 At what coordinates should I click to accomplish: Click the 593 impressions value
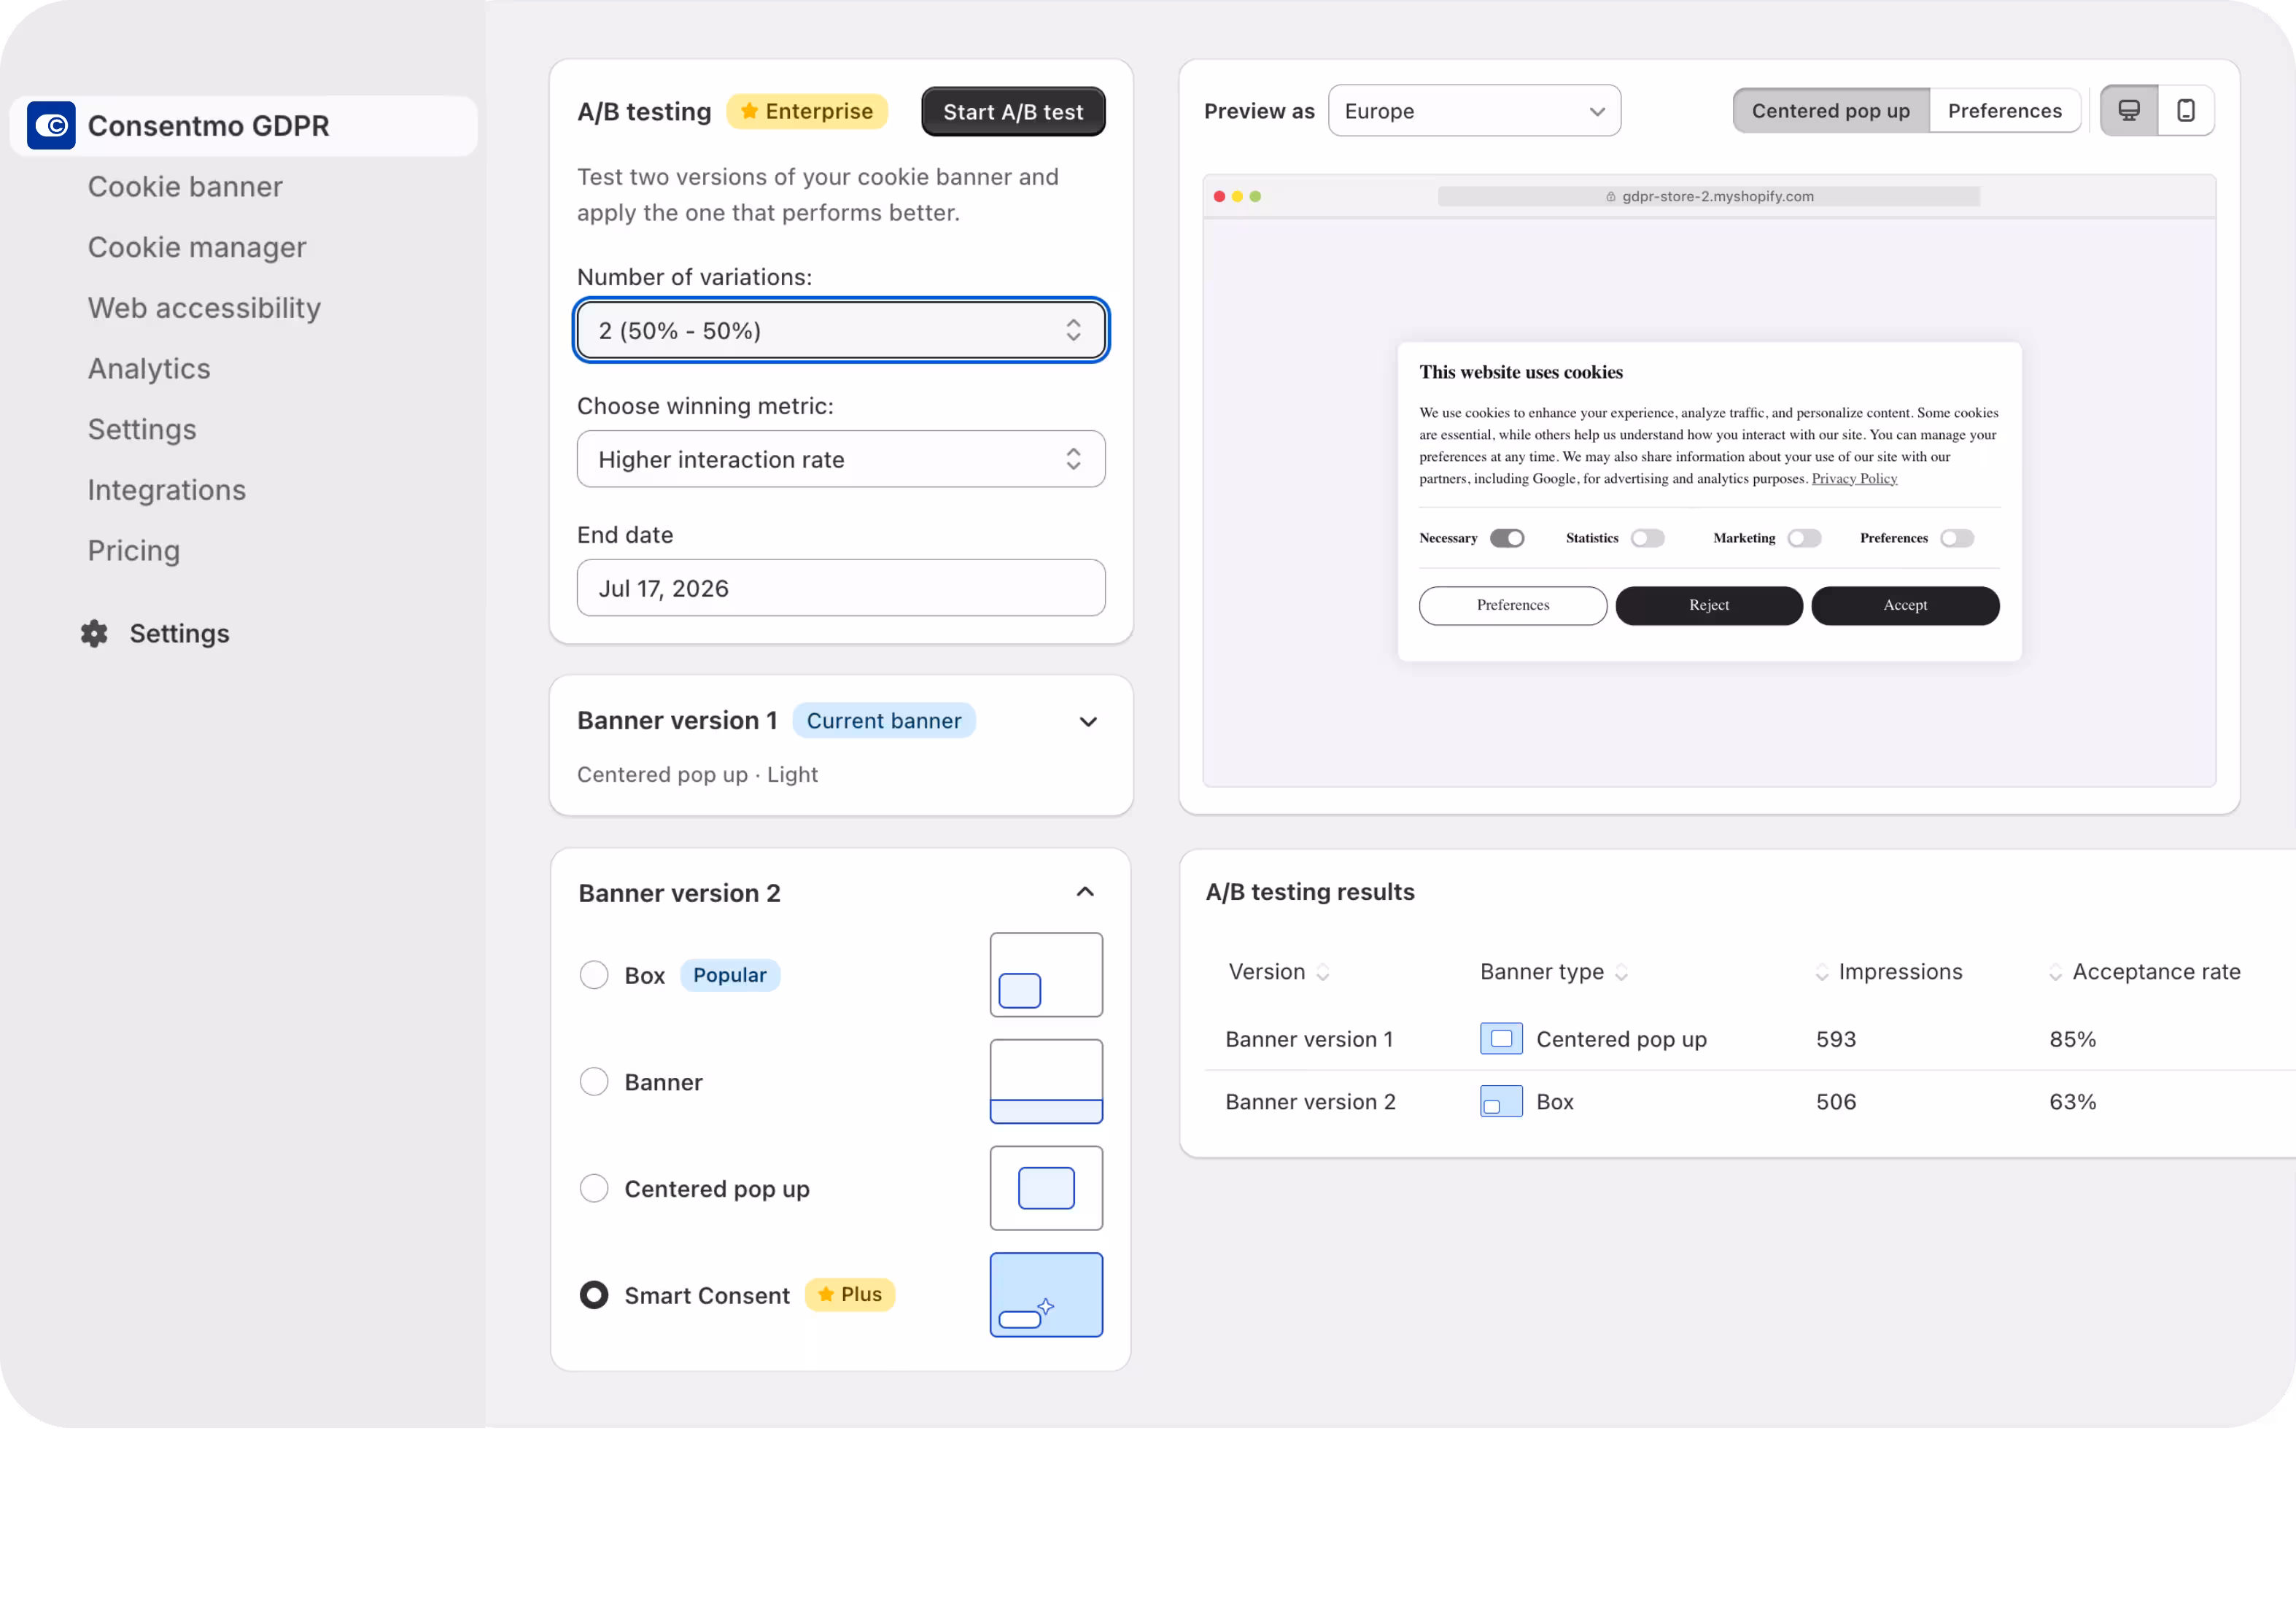pos(1836,1039)
